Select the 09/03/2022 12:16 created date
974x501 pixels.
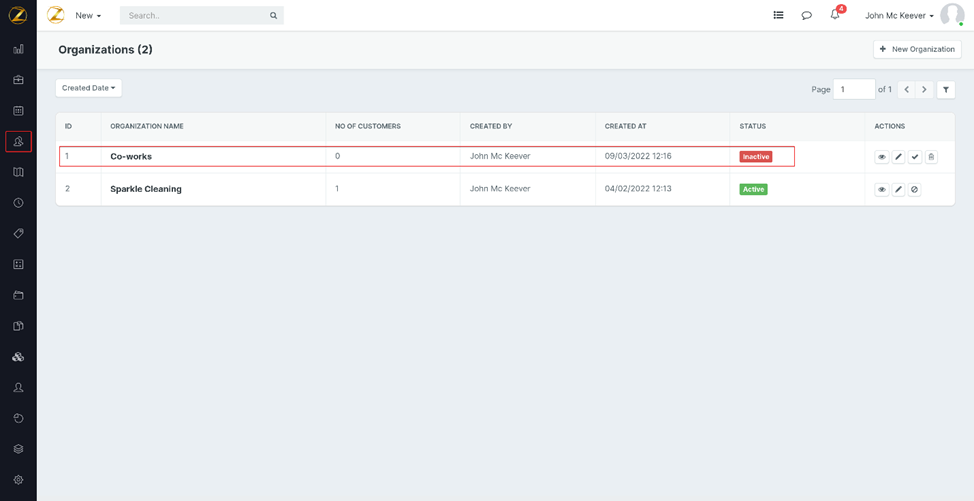pyautogui.click(x=638, y=156)
